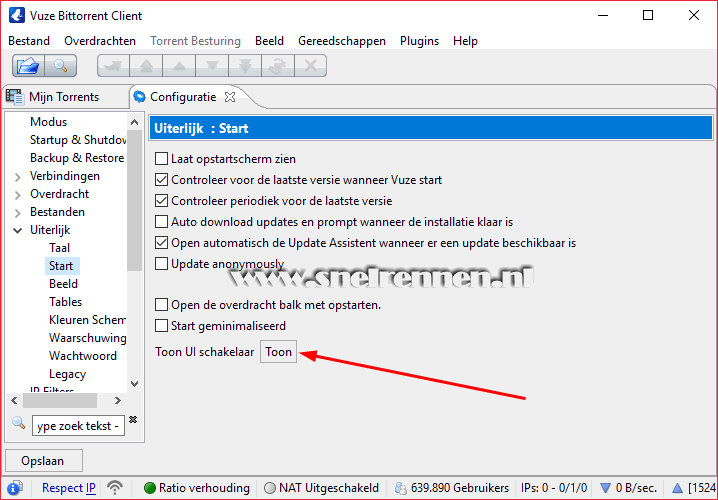Click the first greyed arrow toolbar icon
This screenshot has width=718, height=500.
click(x=114, y=66)
